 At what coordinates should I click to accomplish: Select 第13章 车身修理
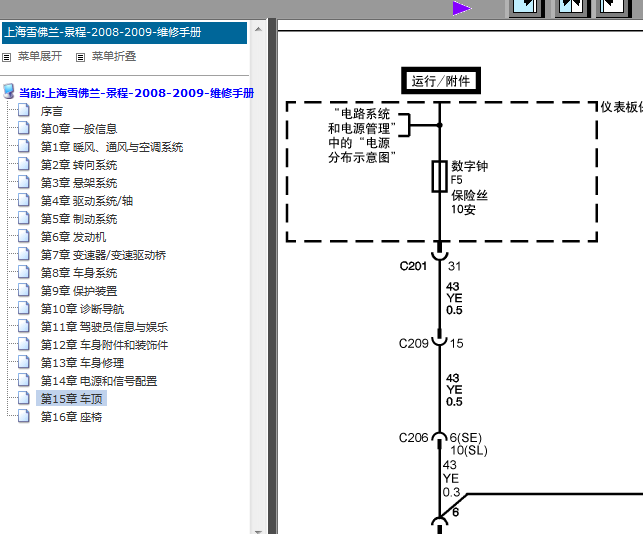click(82, 363)
